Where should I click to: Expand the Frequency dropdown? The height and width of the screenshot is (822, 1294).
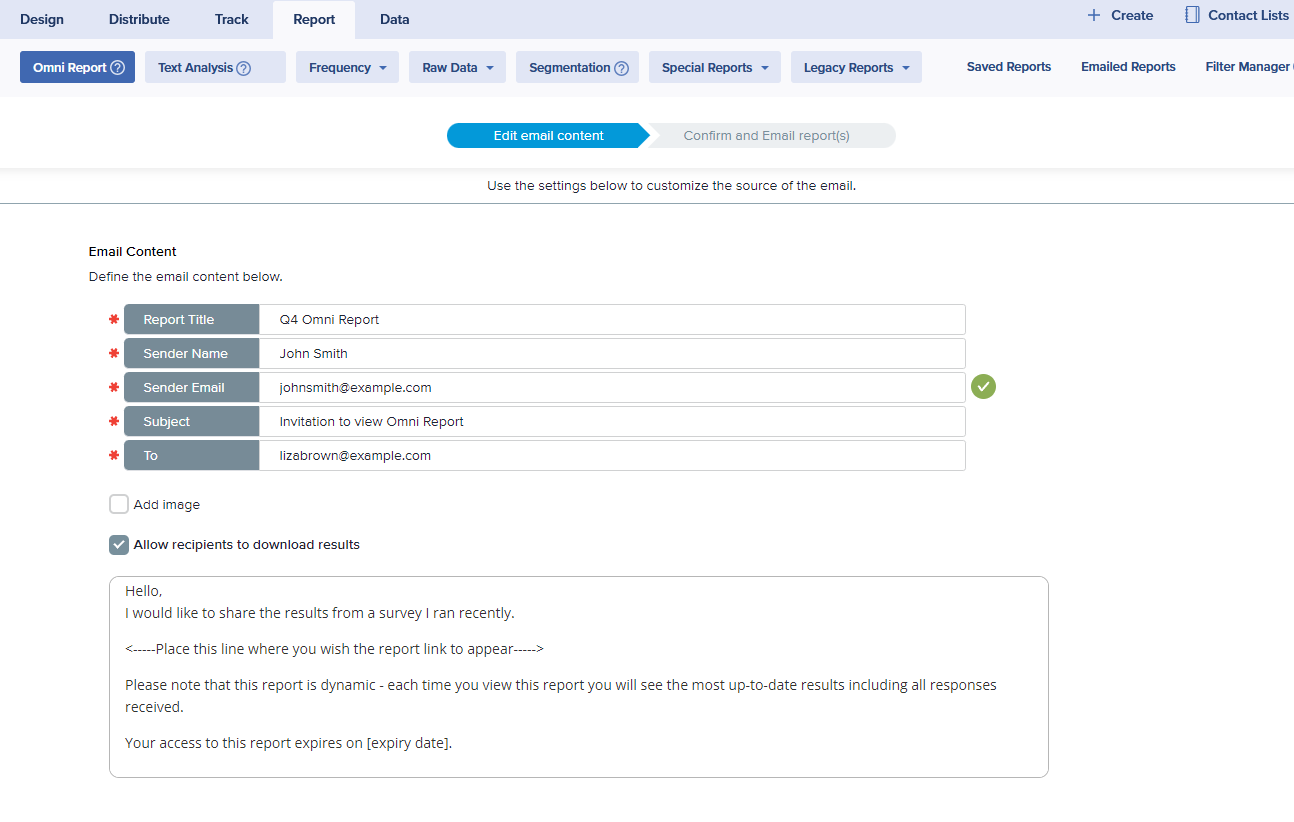coord(347,68)
